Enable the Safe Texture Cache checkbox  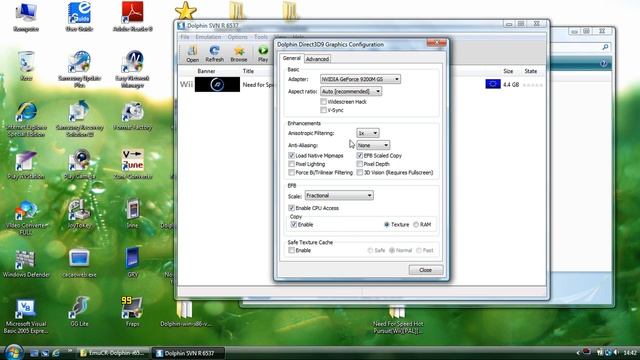pos(291,250)
